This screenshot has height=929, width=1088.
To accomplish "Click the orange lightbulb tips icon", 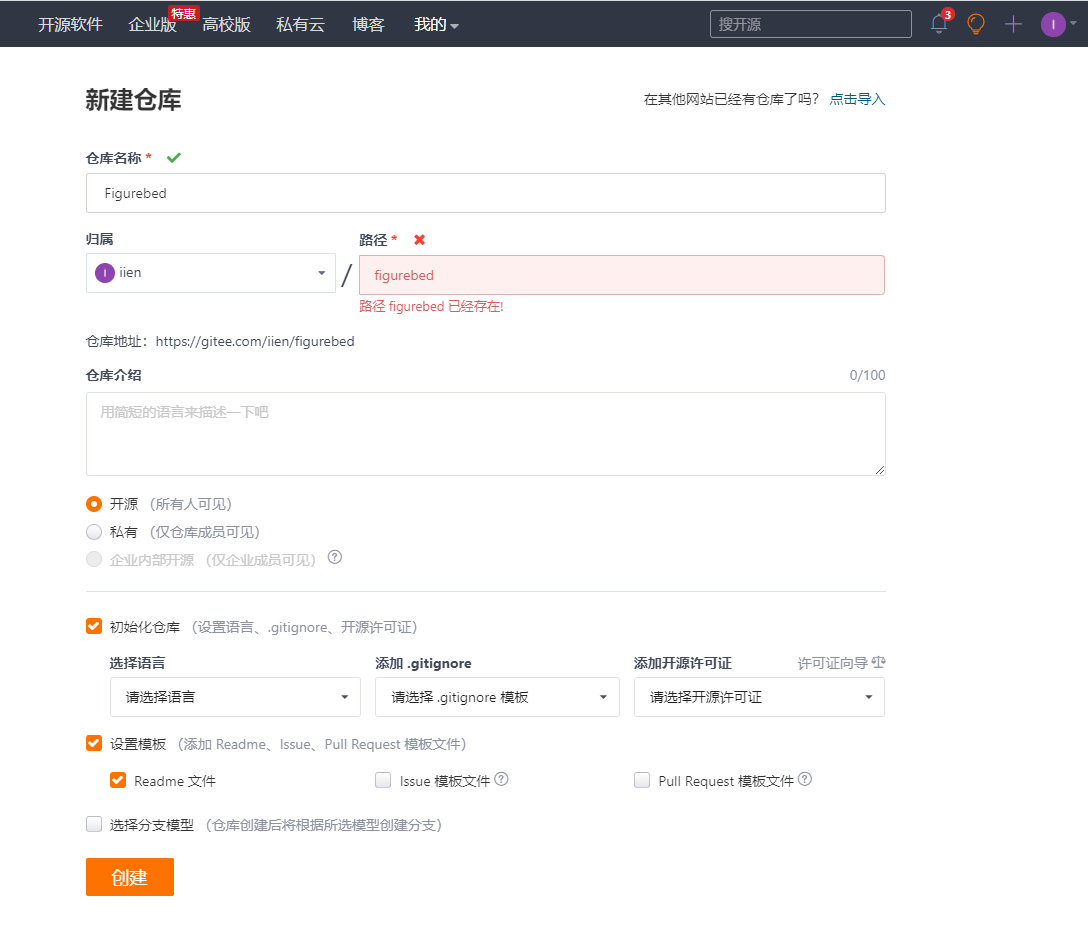I will coord(976,24).
